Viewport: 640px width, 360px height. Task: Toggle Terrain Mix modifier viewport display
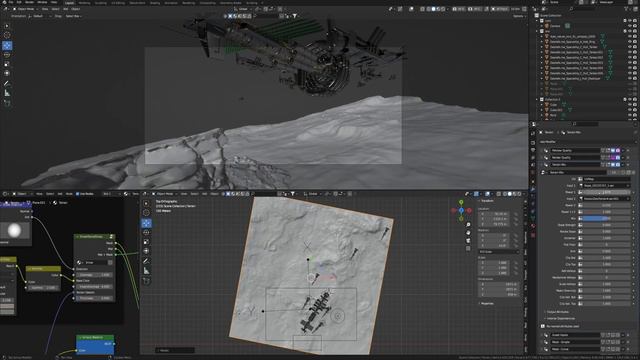613,164
